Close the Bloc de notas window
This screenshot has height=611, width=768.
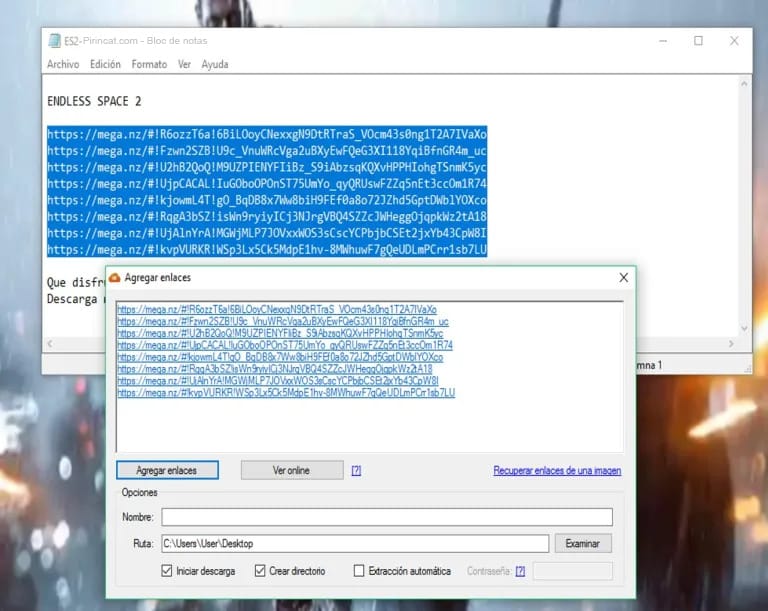click(x=734, y=41)
